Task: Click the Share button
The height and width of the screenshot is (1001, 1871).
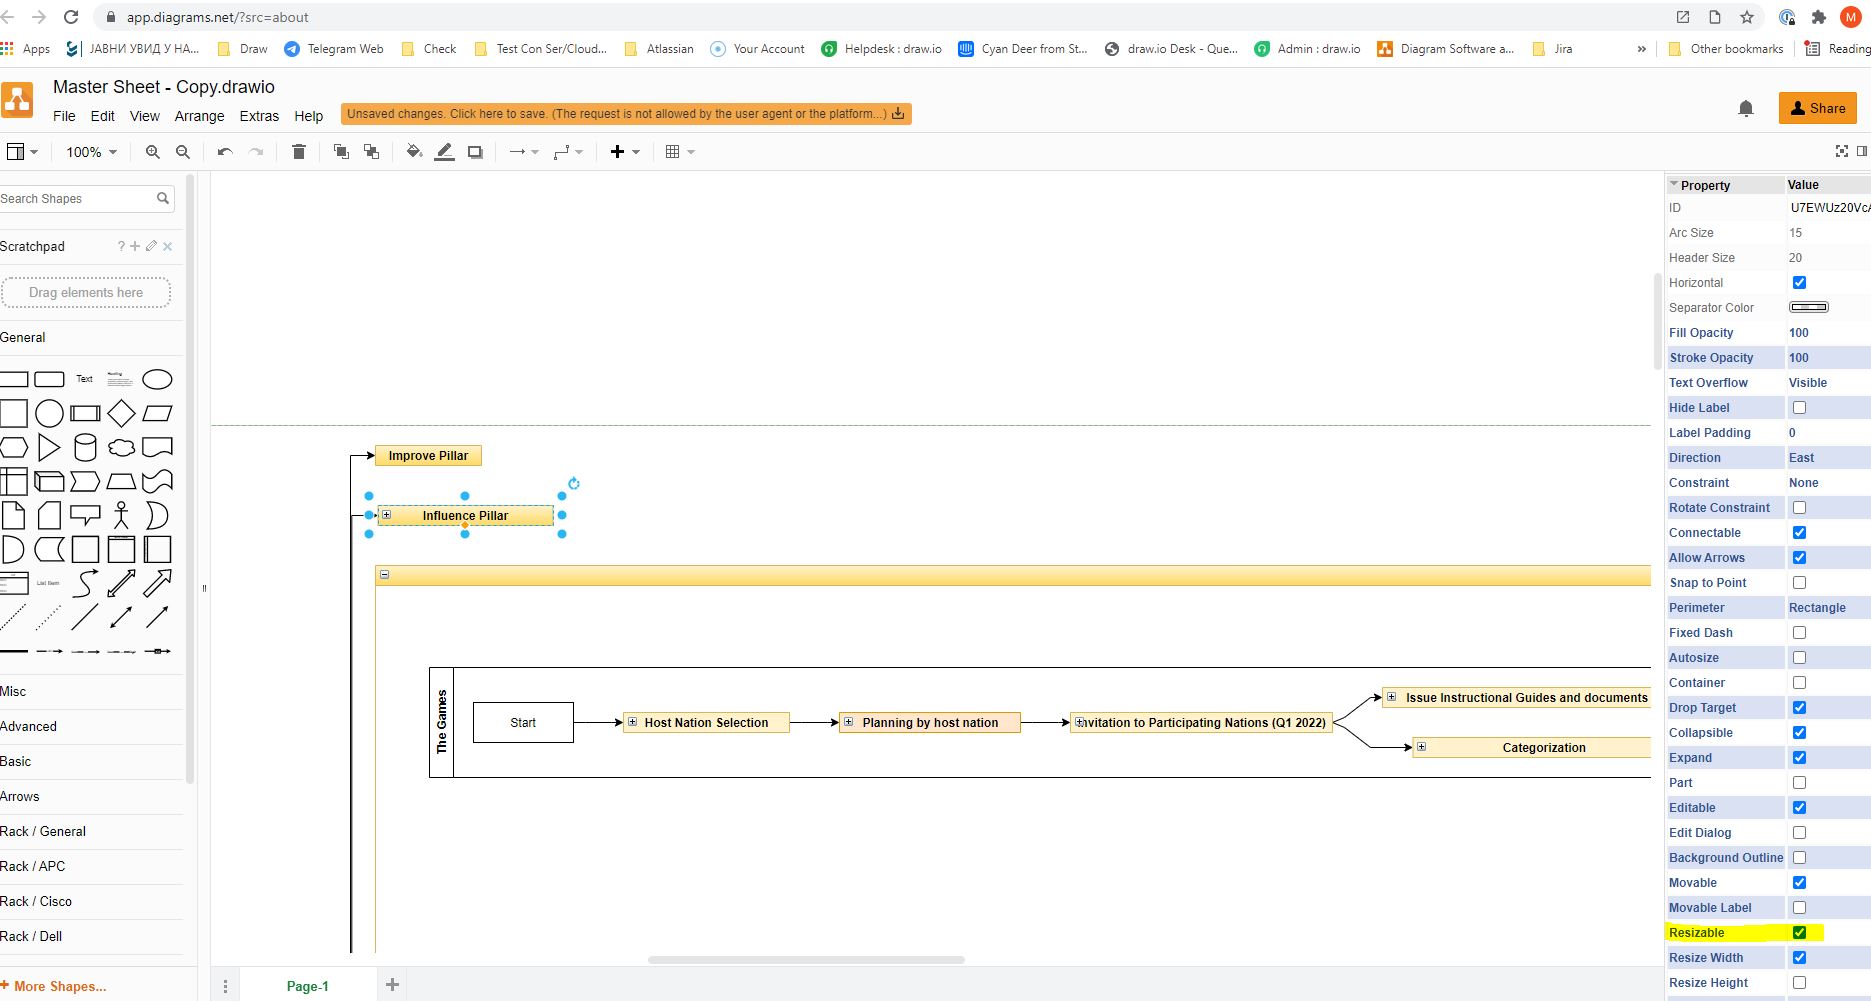Action: (x=1817, y=108)
